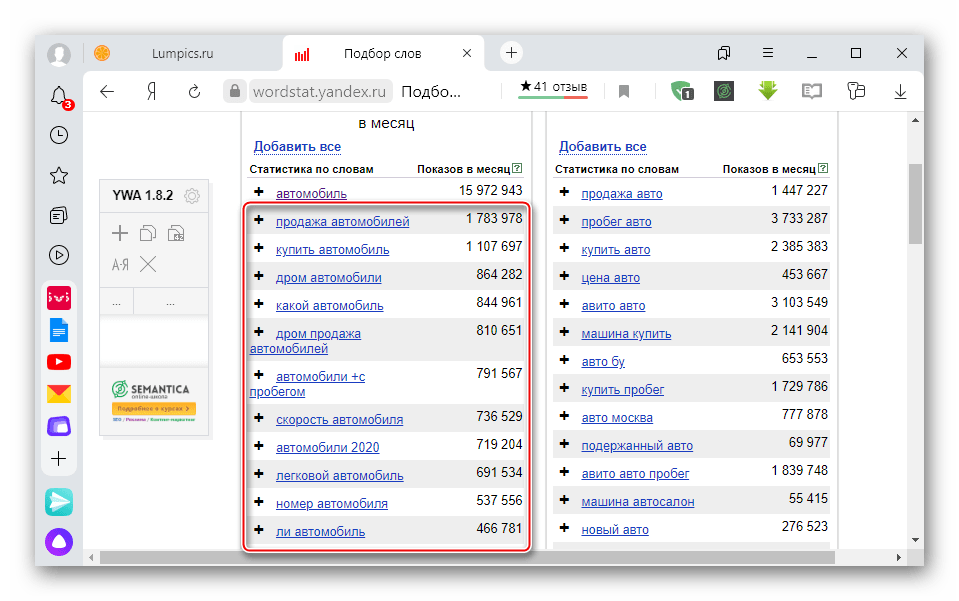Screen dimensions: 959x601
Task: Open Yandex home via Я button
Action: tap(152, 92)
